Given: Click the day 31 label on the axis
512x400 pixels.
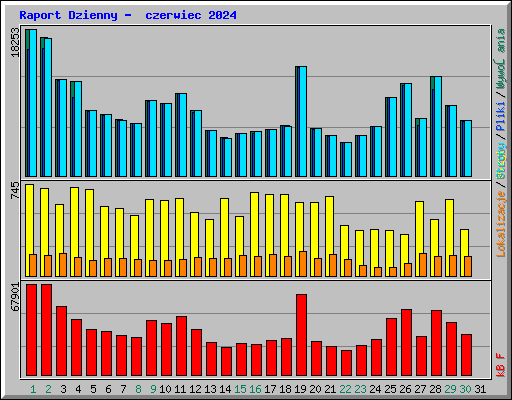Looking at the screenshot, I should (x=480, y=389).
